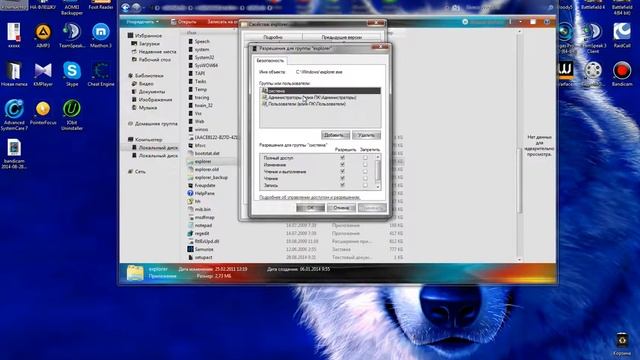
Task: Select Компьютер in Explorer sidebar
Action: pos(145,140)
